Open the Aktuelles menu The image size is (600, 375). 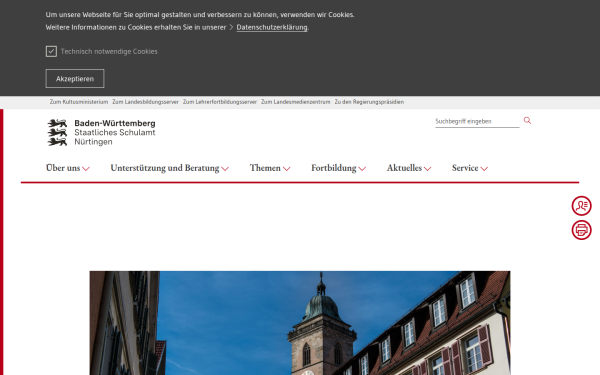click(404, 168)
